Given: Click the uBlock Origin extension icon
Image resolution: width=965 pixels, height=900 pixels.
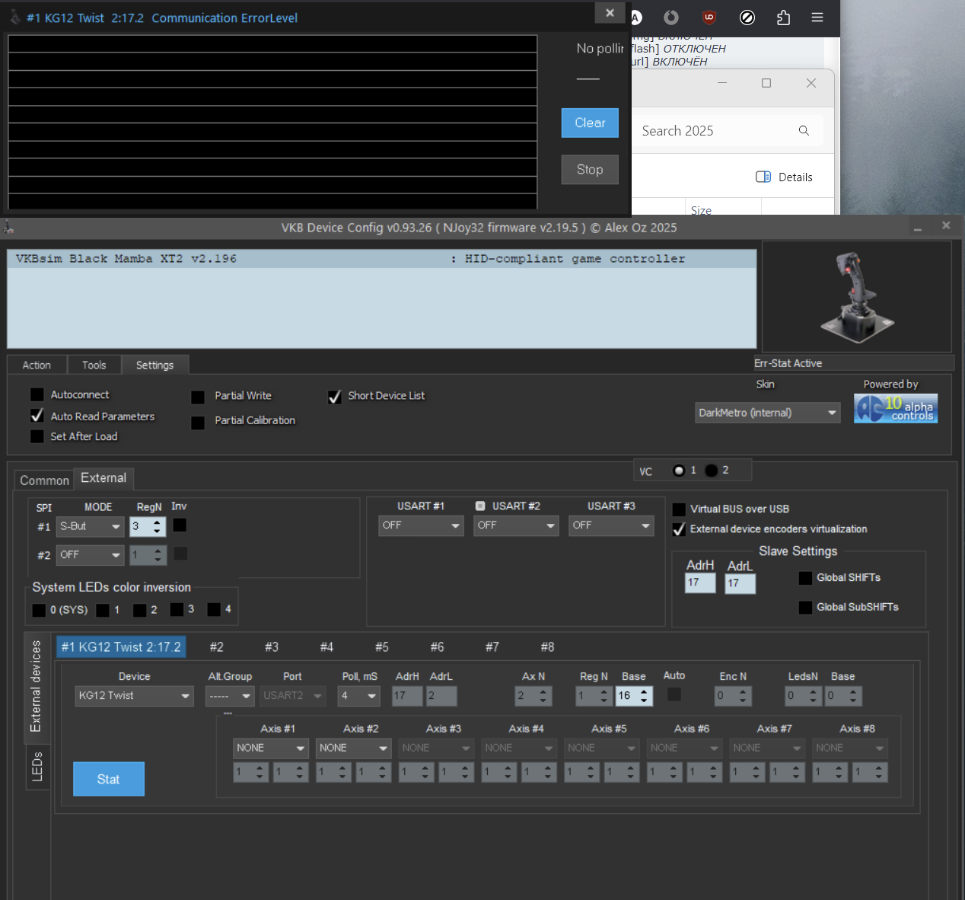Looking at the screenshot, I should [x=709, y=17].
